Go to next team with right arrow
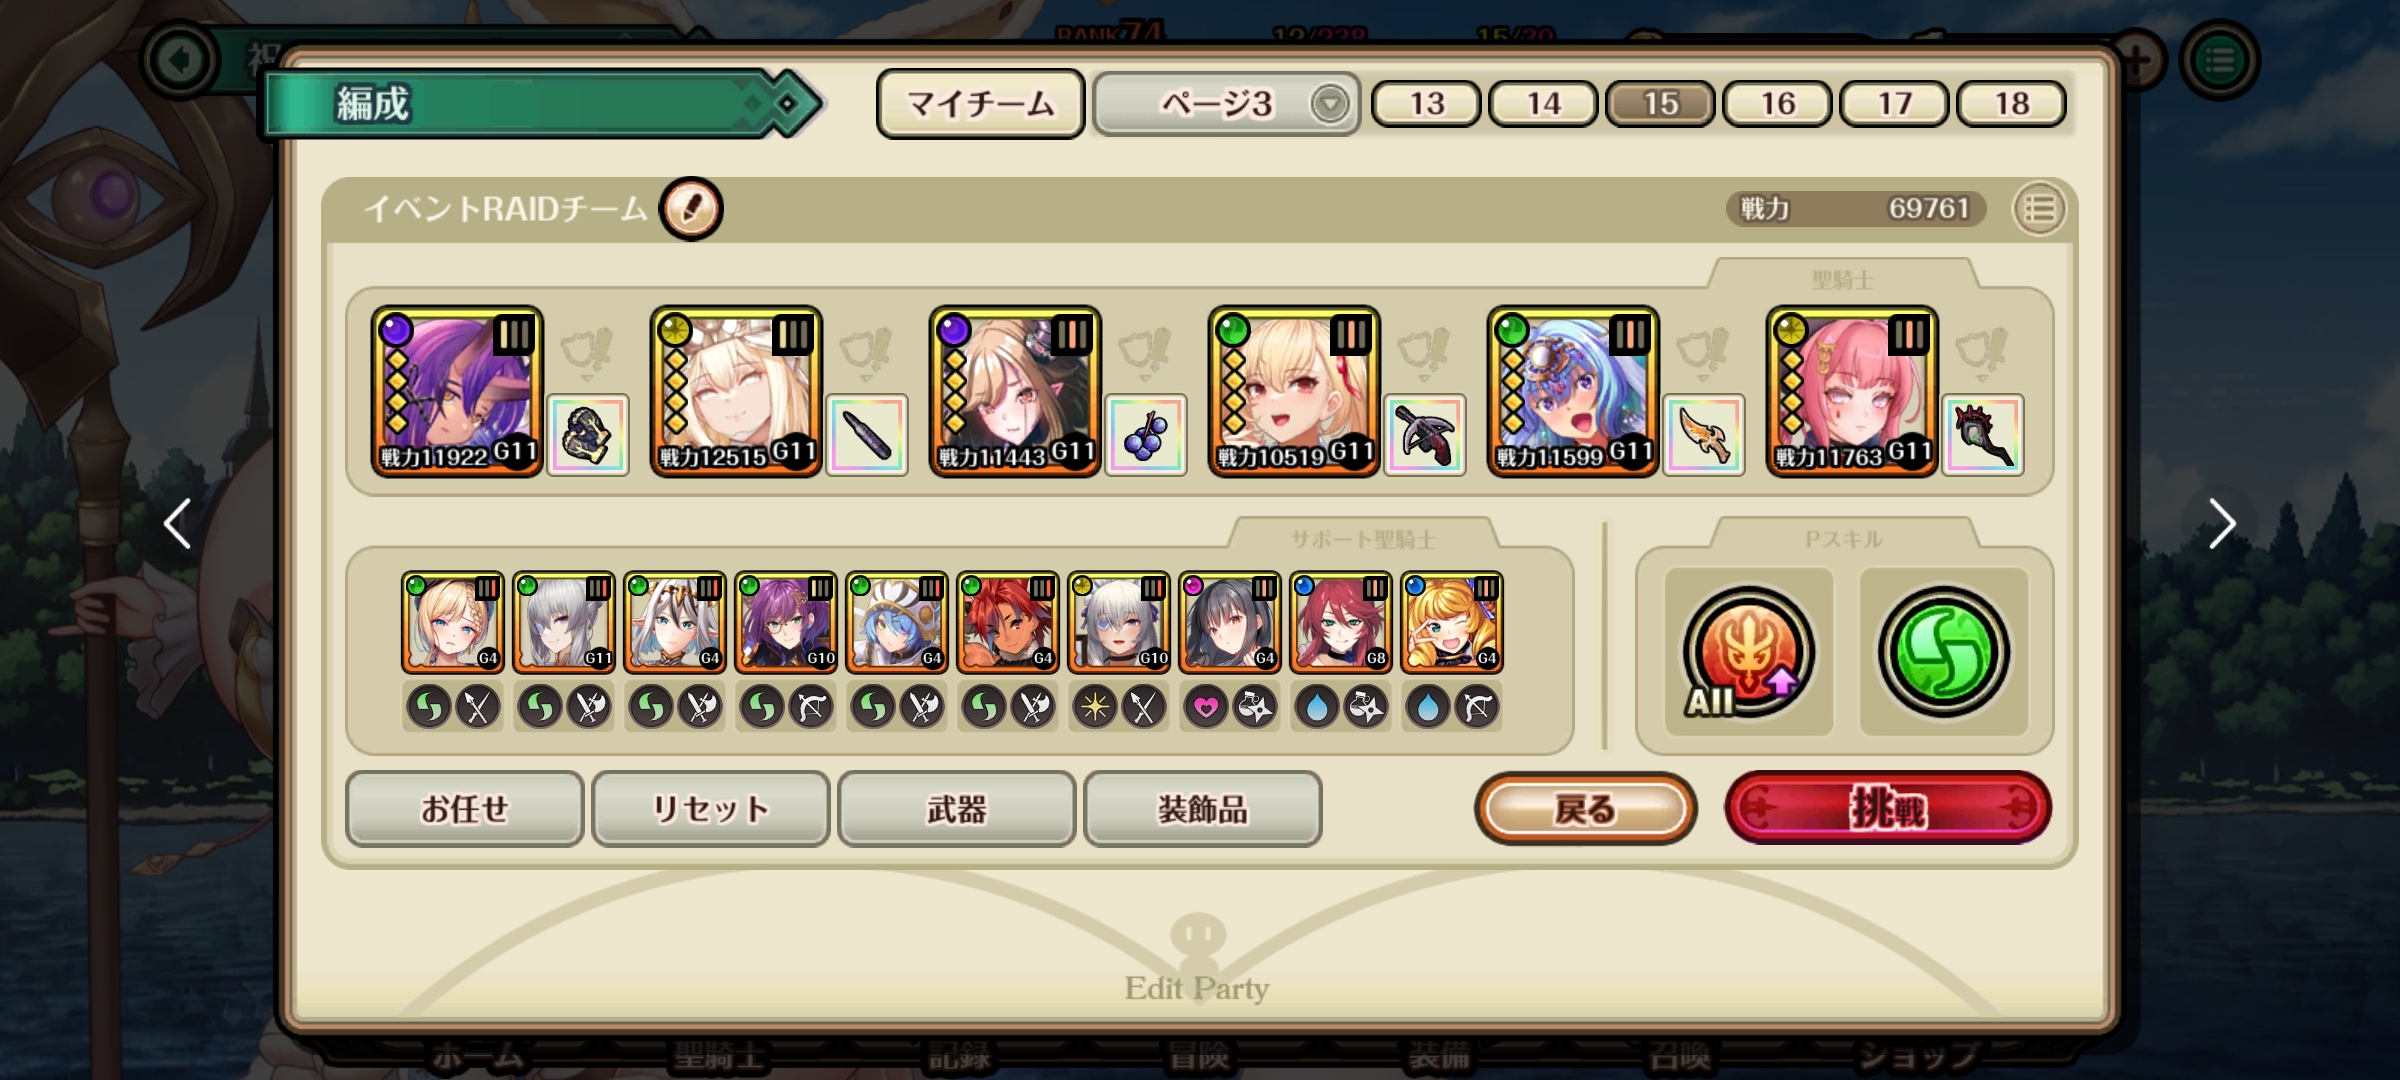Image resolution: width=2400 pixels, height=1080 pixels. 2221,524
